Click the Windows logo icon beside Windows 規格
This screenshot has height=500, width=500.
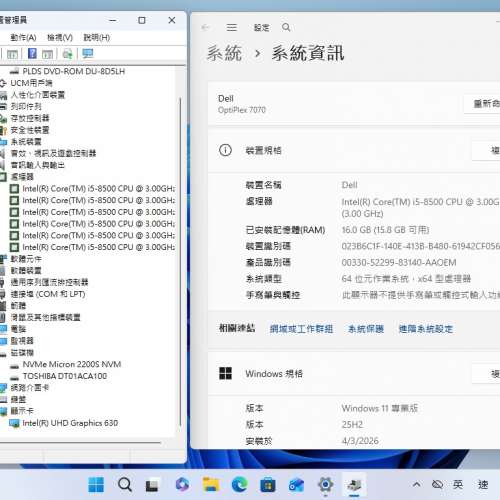[x=225, y=373]
